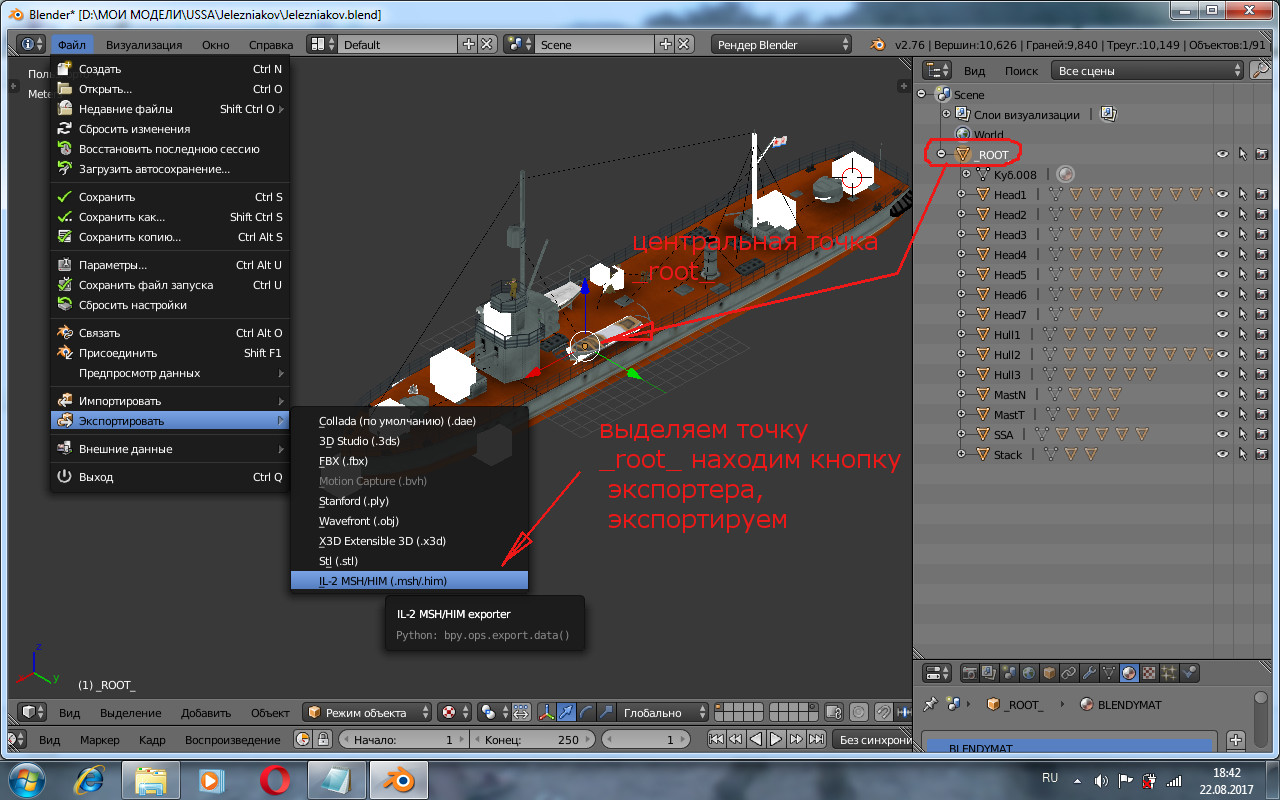Open the Рендер Blender engine dropdown
Viewport: 1280px width, 800px height.
click(x=782, y=44)
